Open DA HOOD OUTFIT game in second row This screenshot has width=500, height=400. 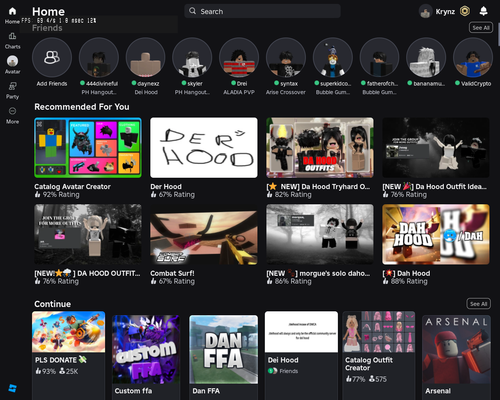[x=88, y=234]
